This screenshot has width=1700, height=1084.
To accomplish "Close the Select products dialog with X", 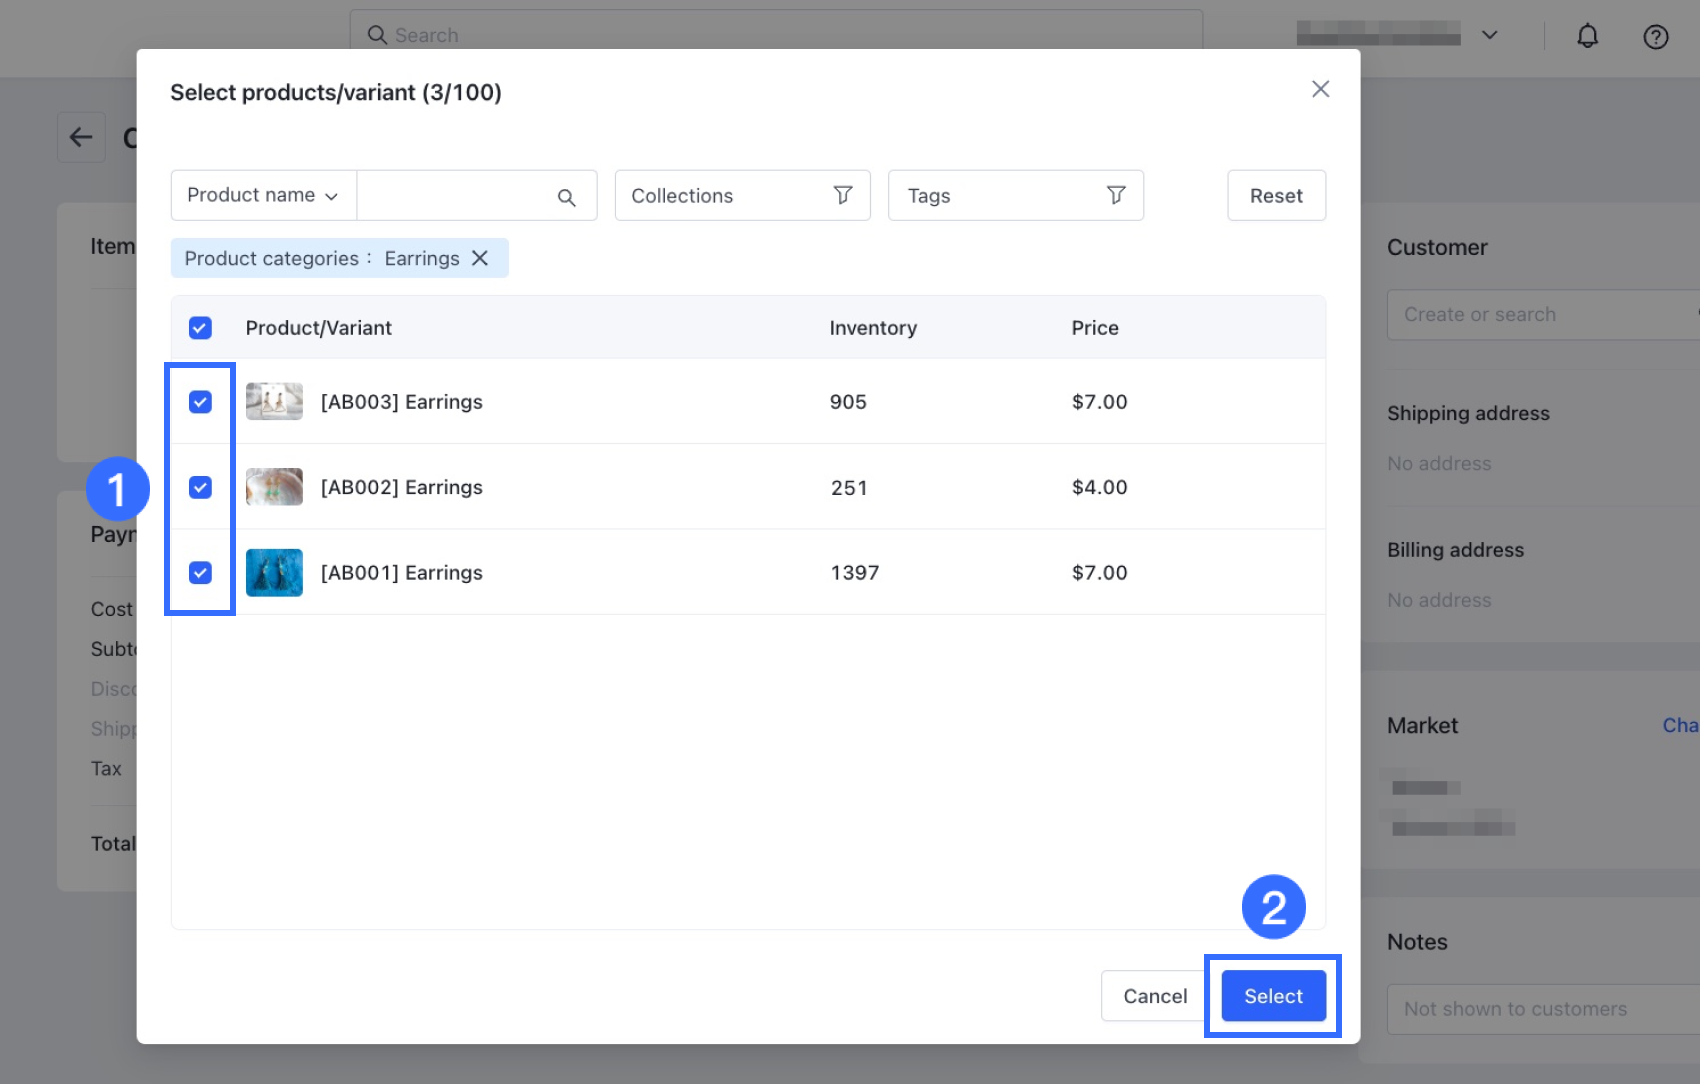I will coord(1320,89).
